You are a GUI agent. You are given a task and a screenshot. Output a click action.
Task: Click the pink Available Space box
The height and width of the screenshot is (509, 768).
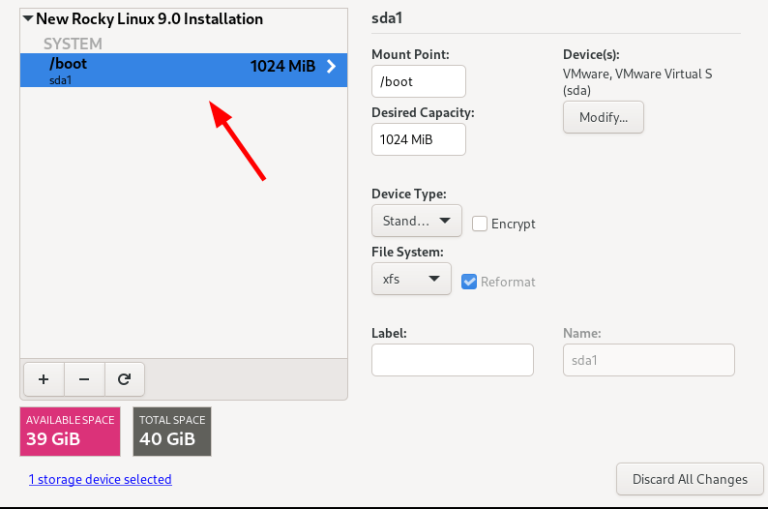point(70,431)
